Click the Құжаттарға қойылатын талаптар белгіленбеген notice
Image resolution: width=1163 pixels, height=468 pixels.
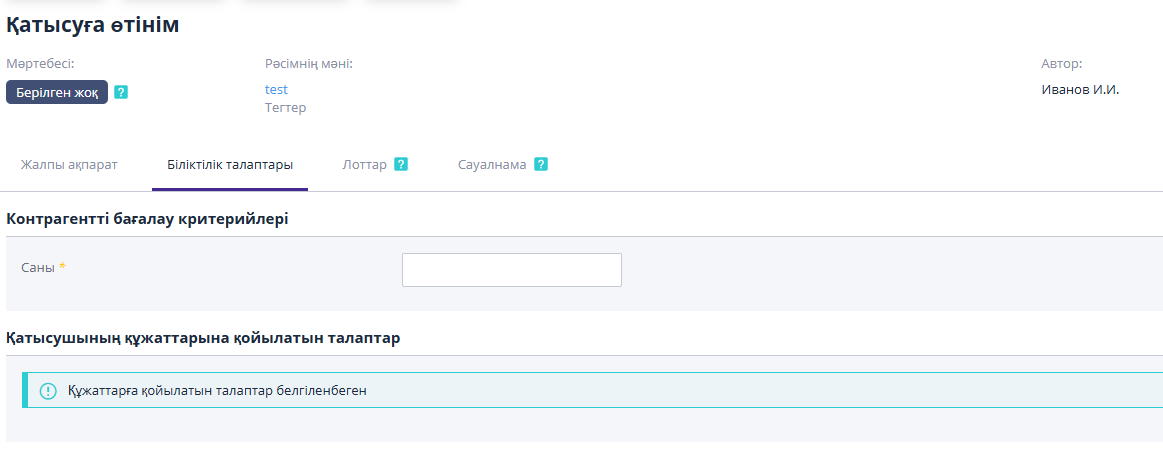[x=217, y=391]
